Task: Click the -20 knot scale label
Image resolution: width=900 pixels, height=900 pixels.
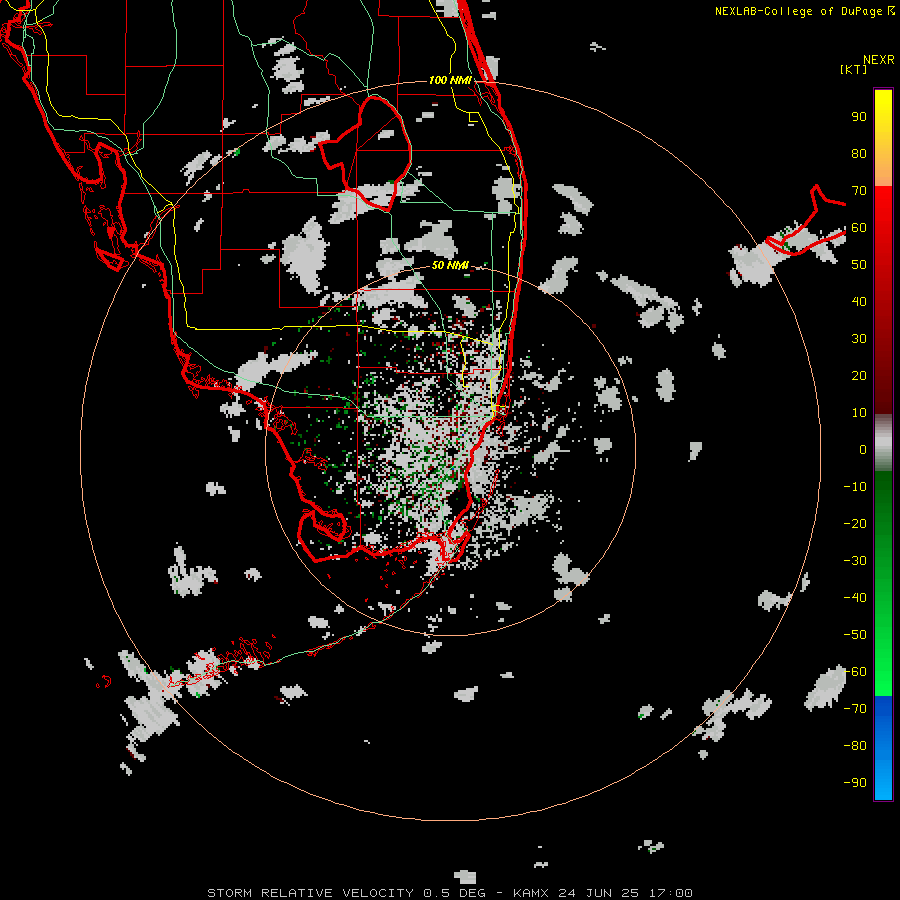Action: coord(855,523)
